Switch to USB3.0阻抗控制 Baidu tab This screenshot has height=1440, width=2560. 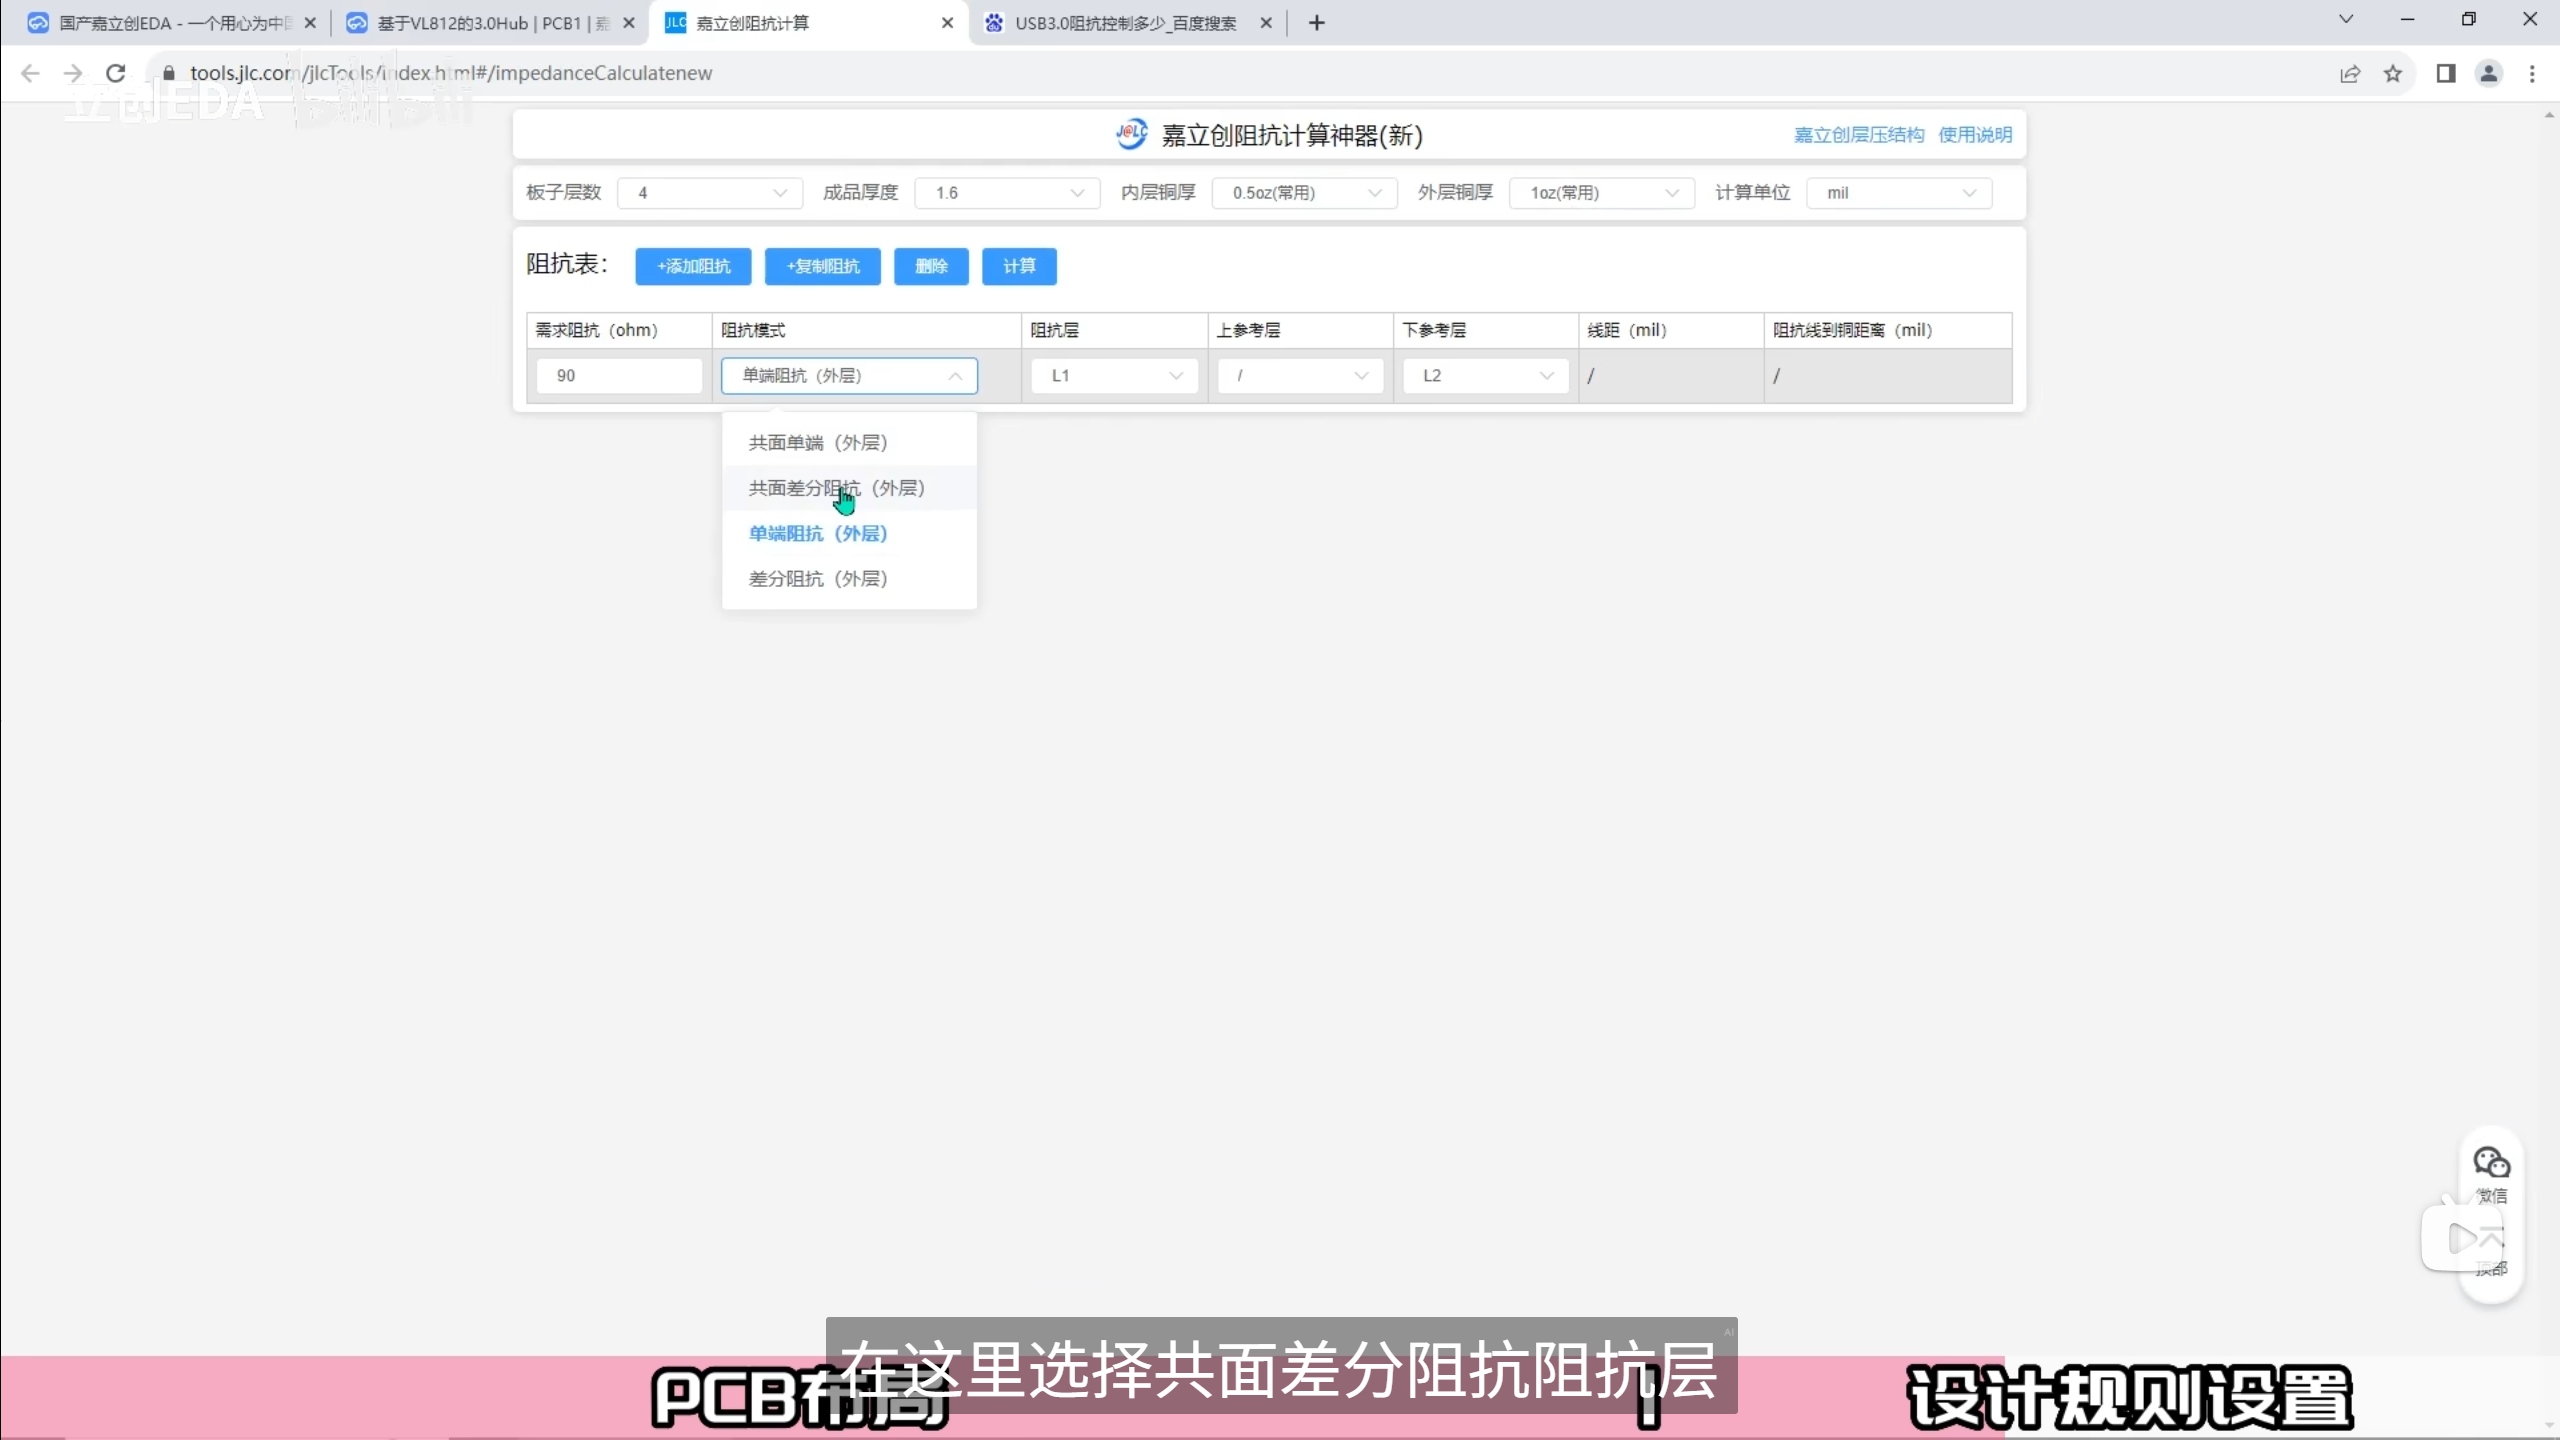(1125, 23)
